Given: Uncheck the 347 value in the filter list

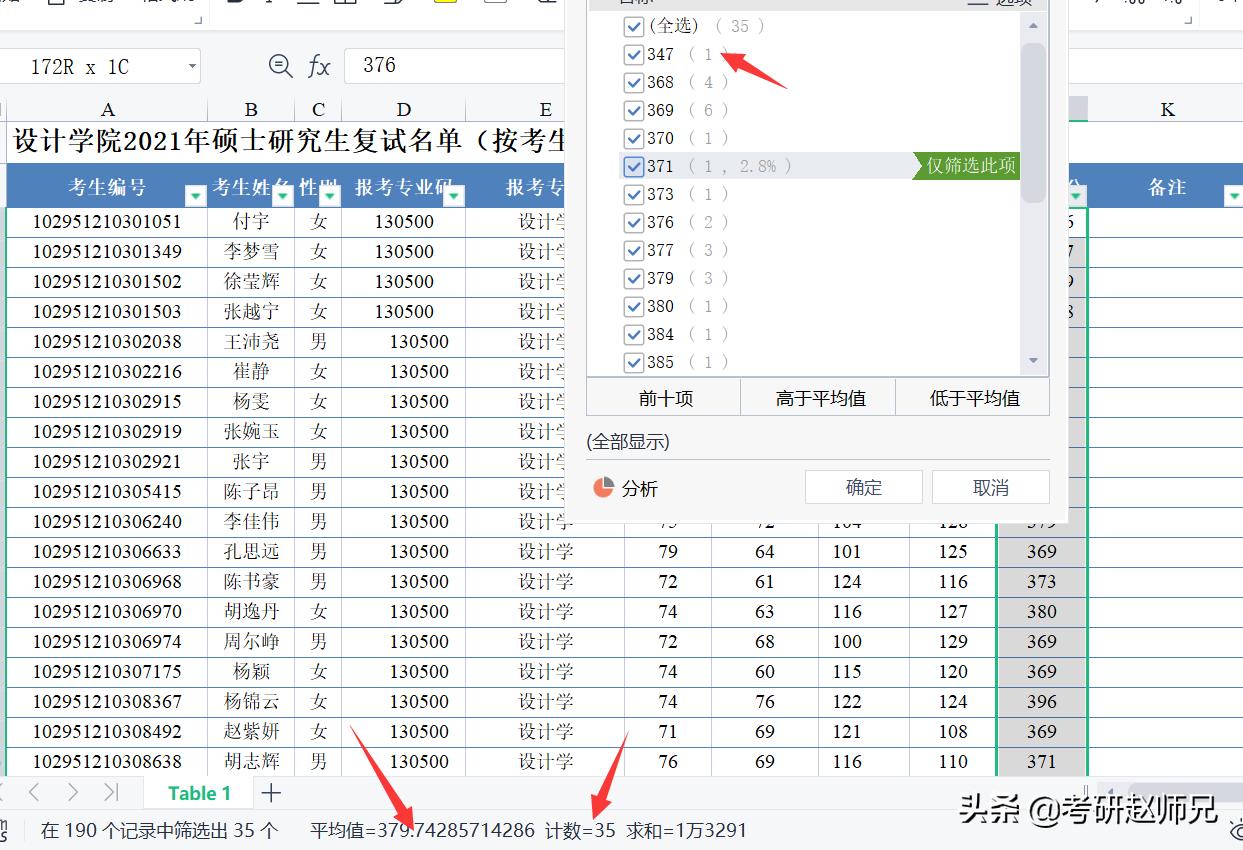Looking at the screenshot, I should (633, 54).
